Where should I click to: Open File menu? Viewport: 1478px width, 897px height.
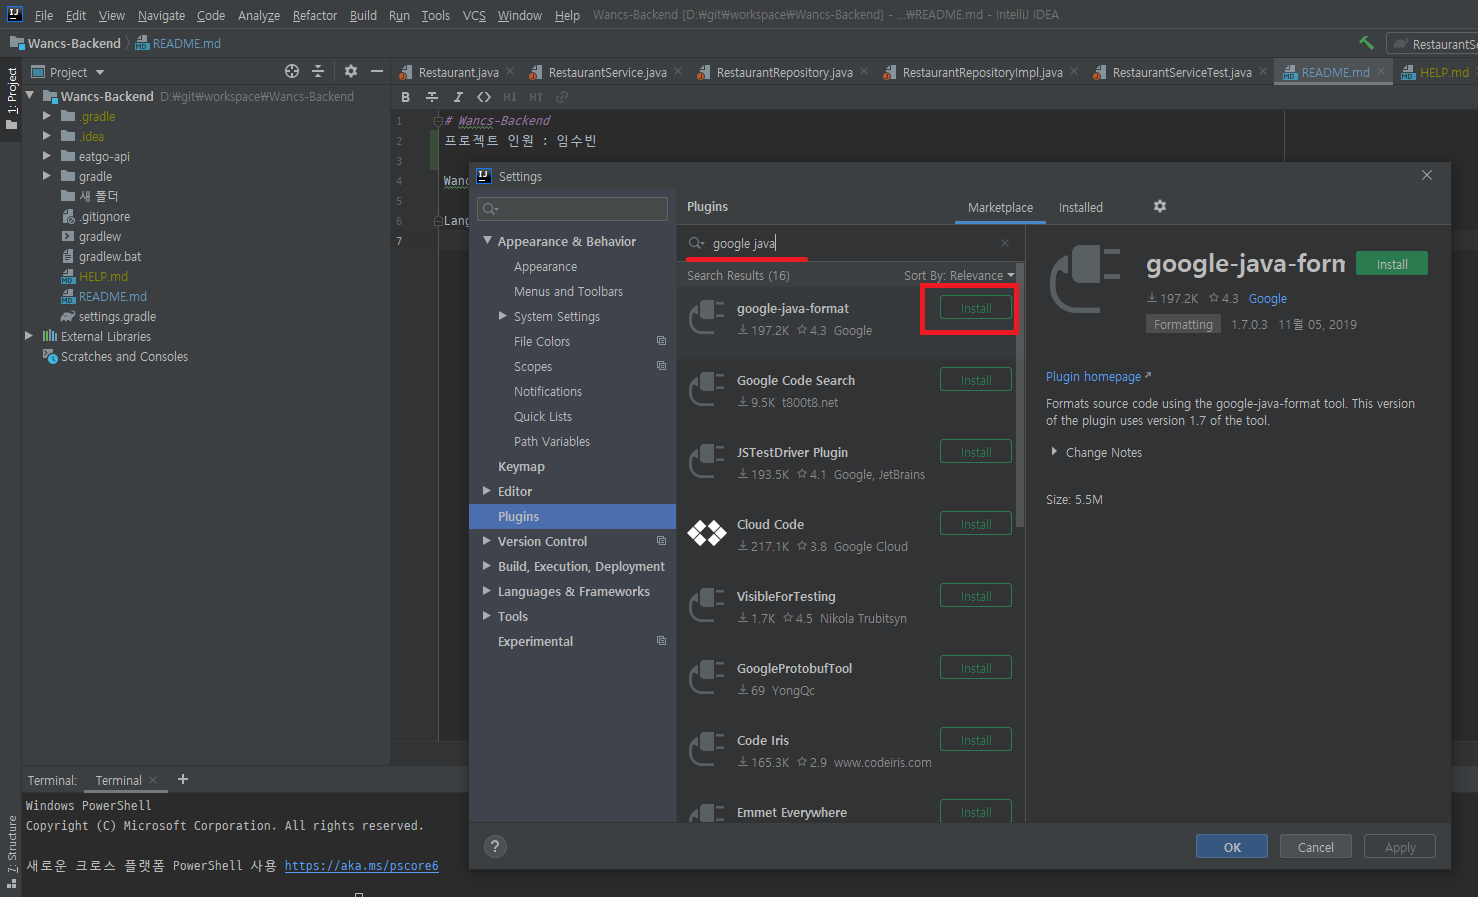pyautogui.click(x=44, y=15)
